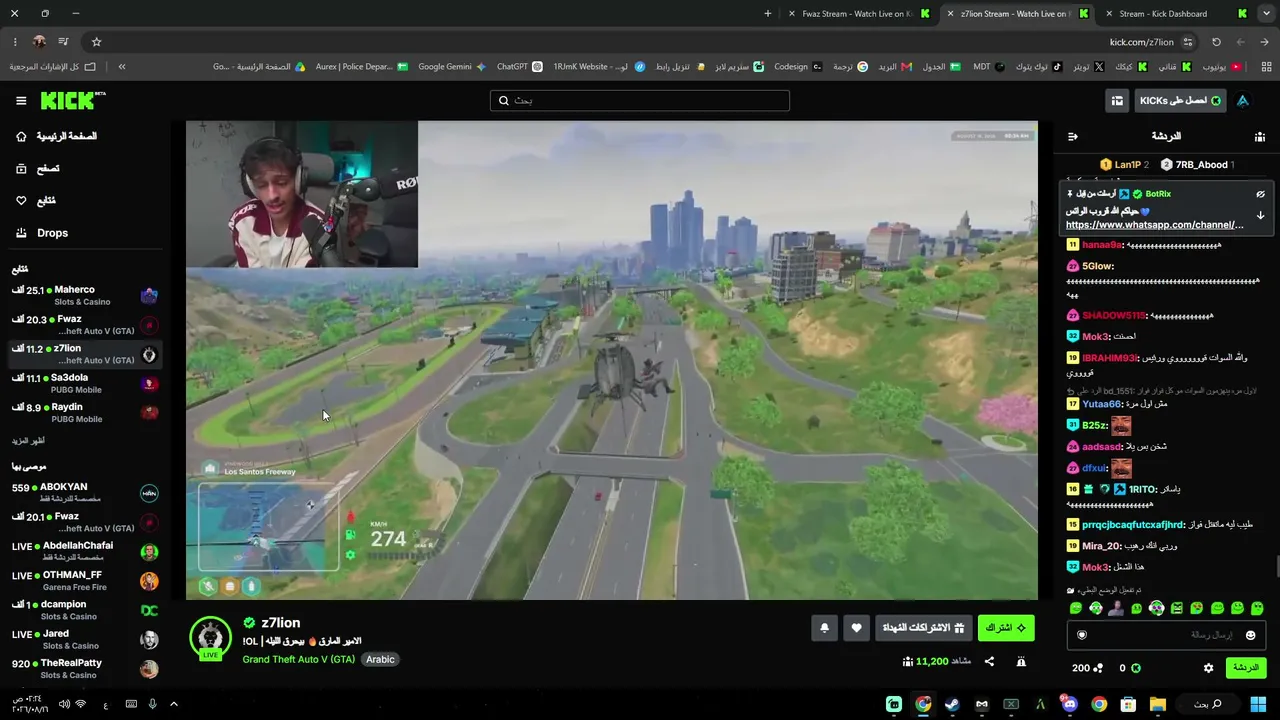
Task: Click the stream video player
Action: [x=612, y=360]
